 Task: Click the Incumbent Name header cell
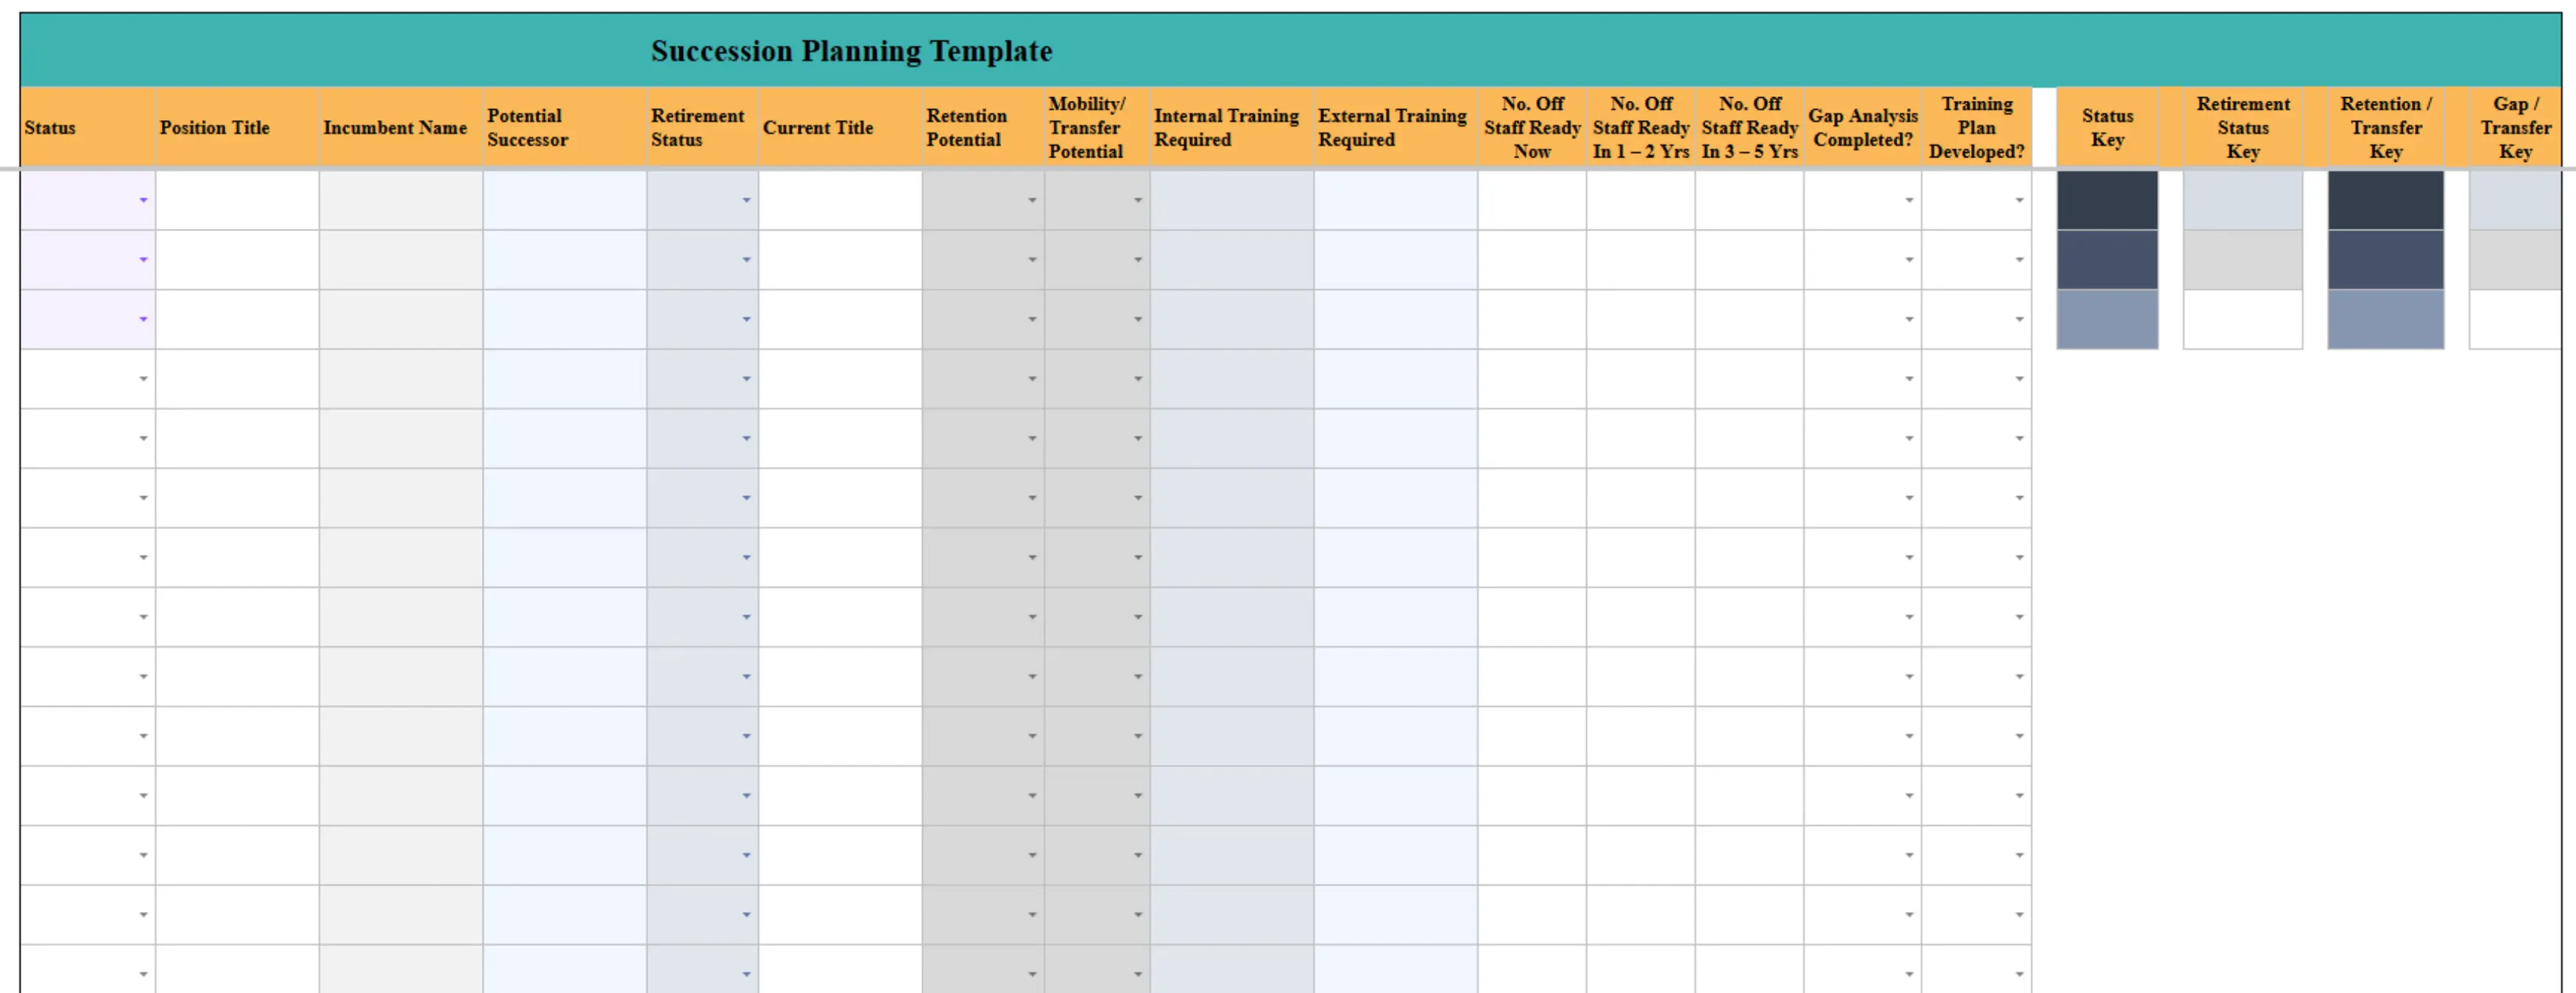(400, 128)
